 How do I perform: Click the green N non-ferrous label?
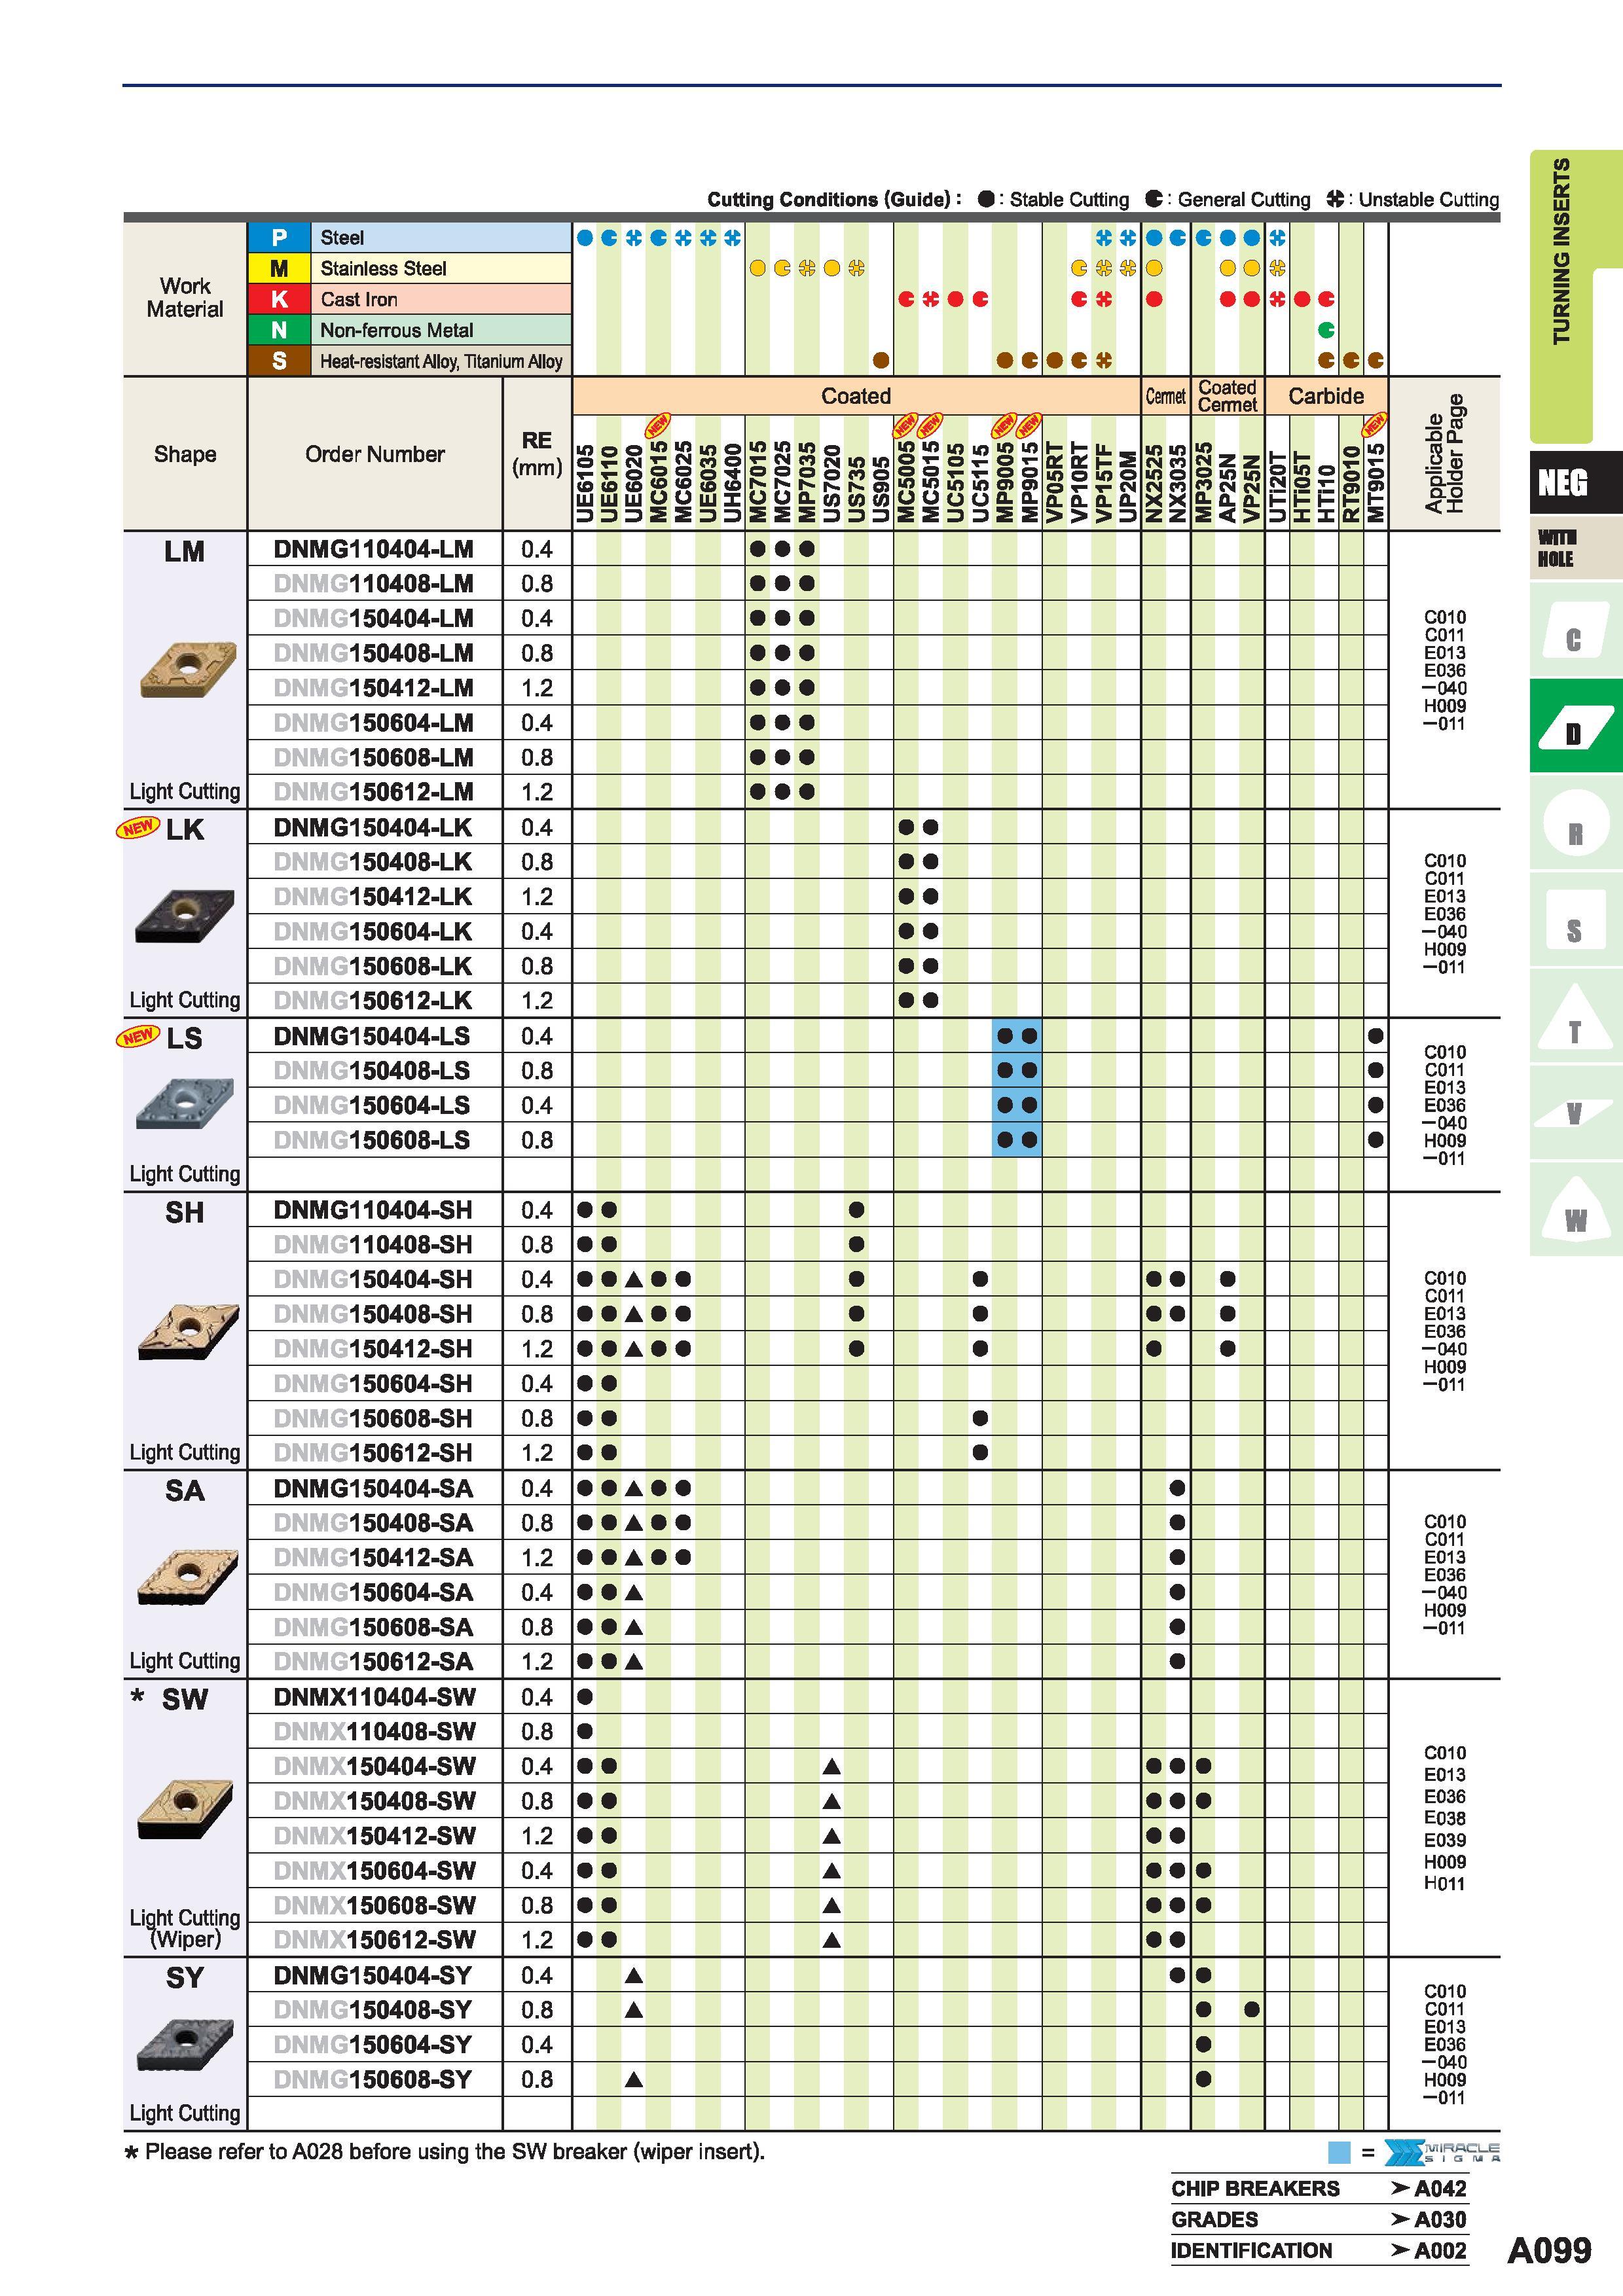279,330
